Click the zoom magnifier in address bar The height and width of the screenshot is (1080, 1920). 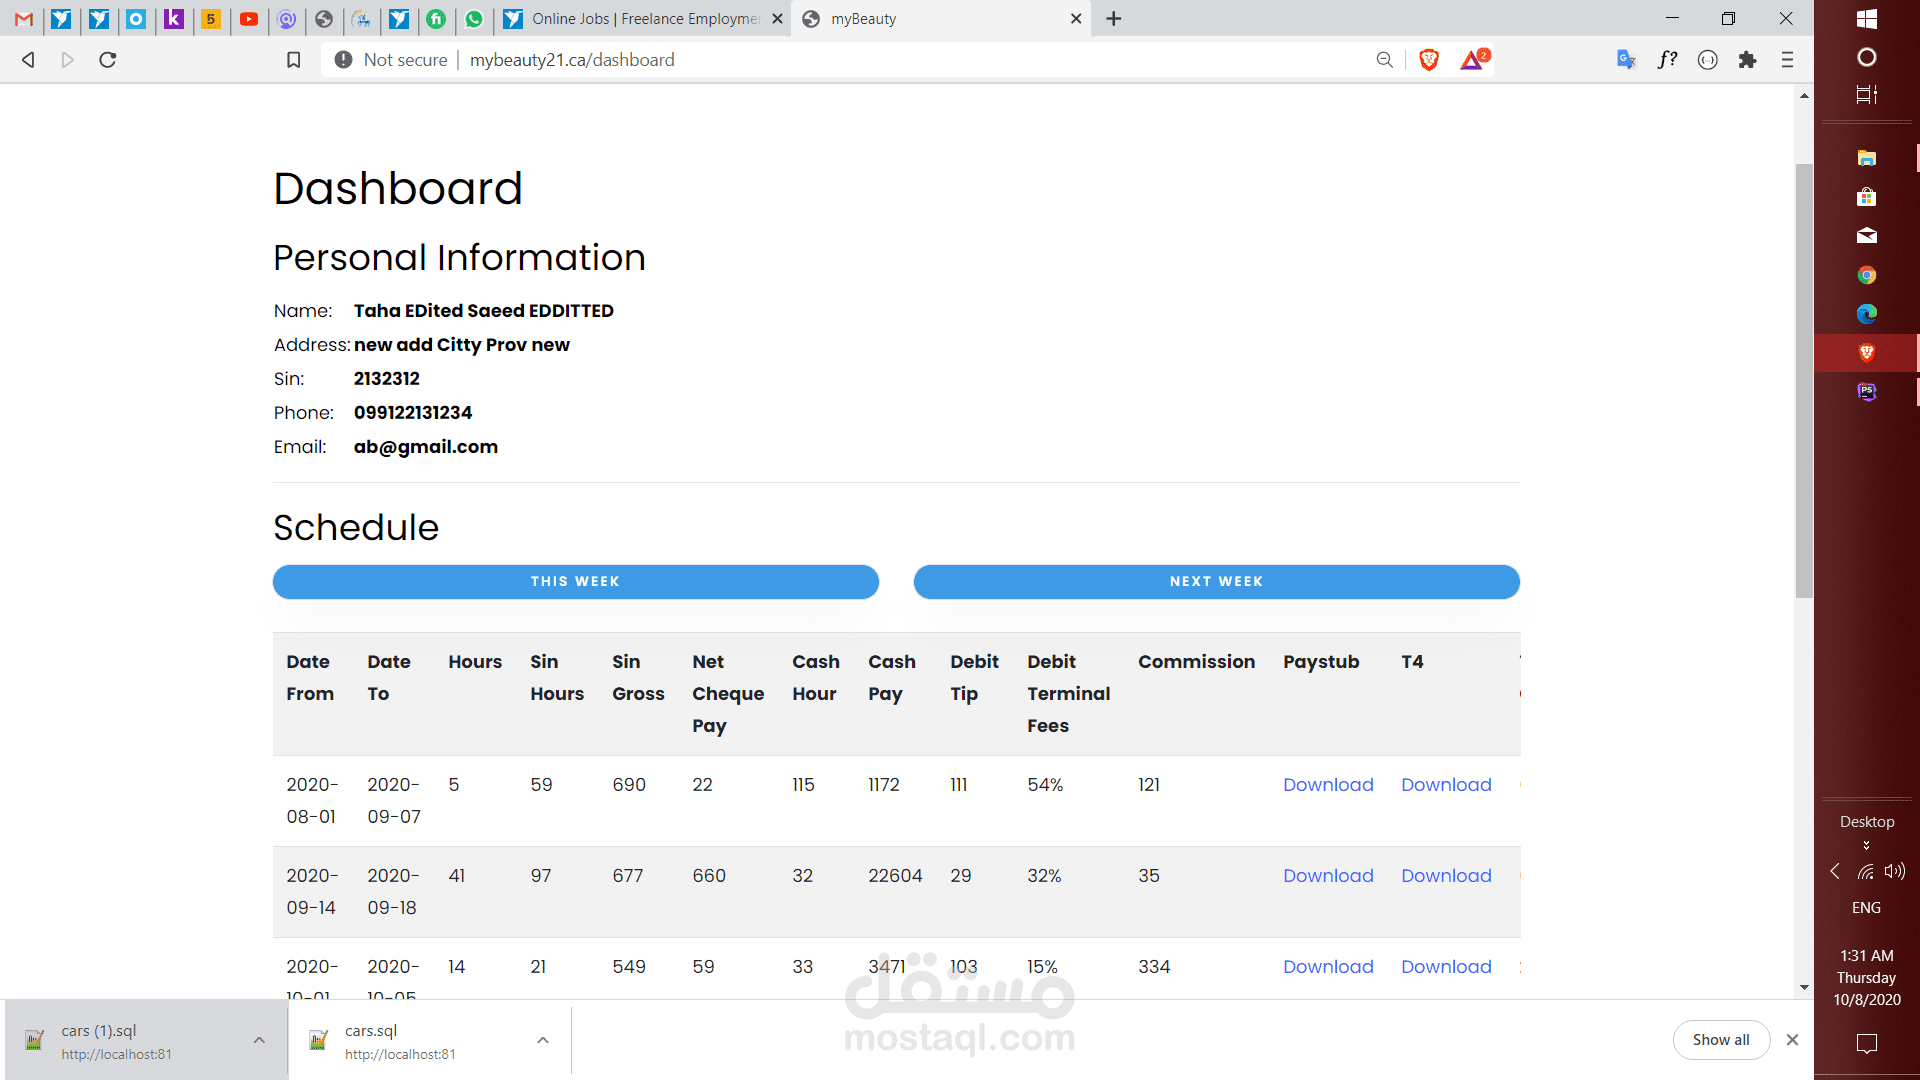pos(1384,60)
